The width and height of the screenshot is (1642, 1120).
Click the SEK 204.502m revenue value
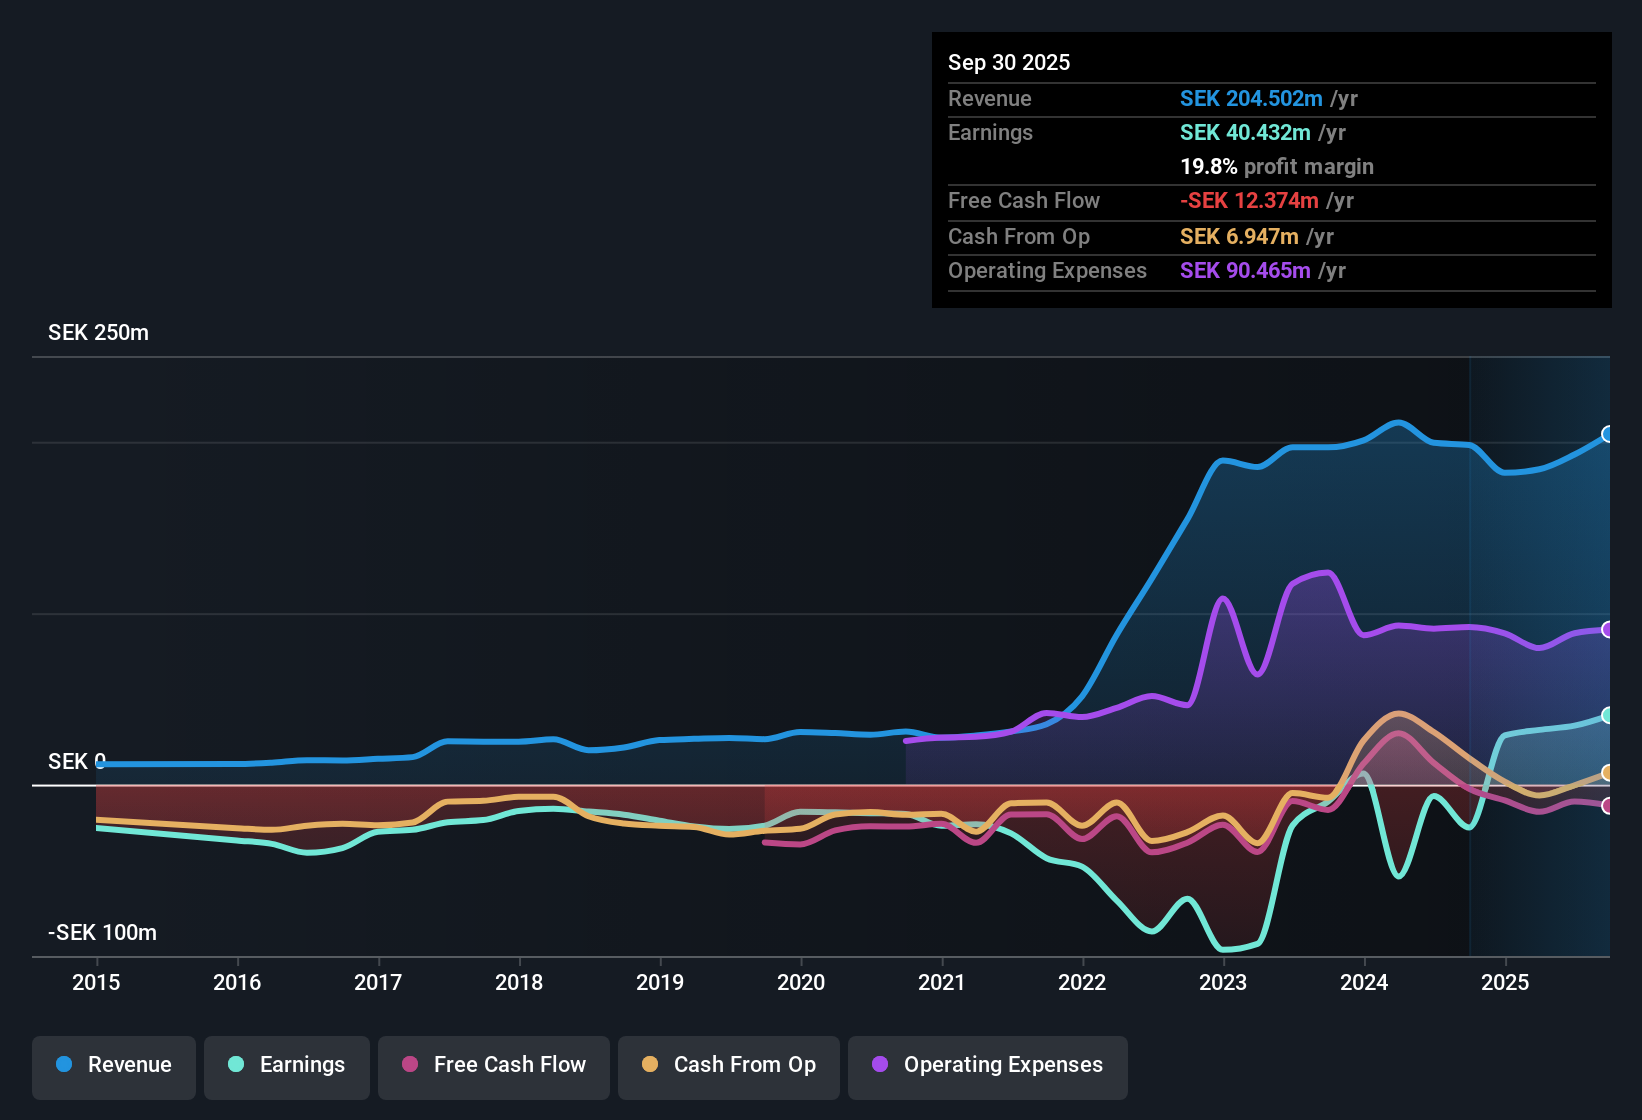[x=1251, y=99]
